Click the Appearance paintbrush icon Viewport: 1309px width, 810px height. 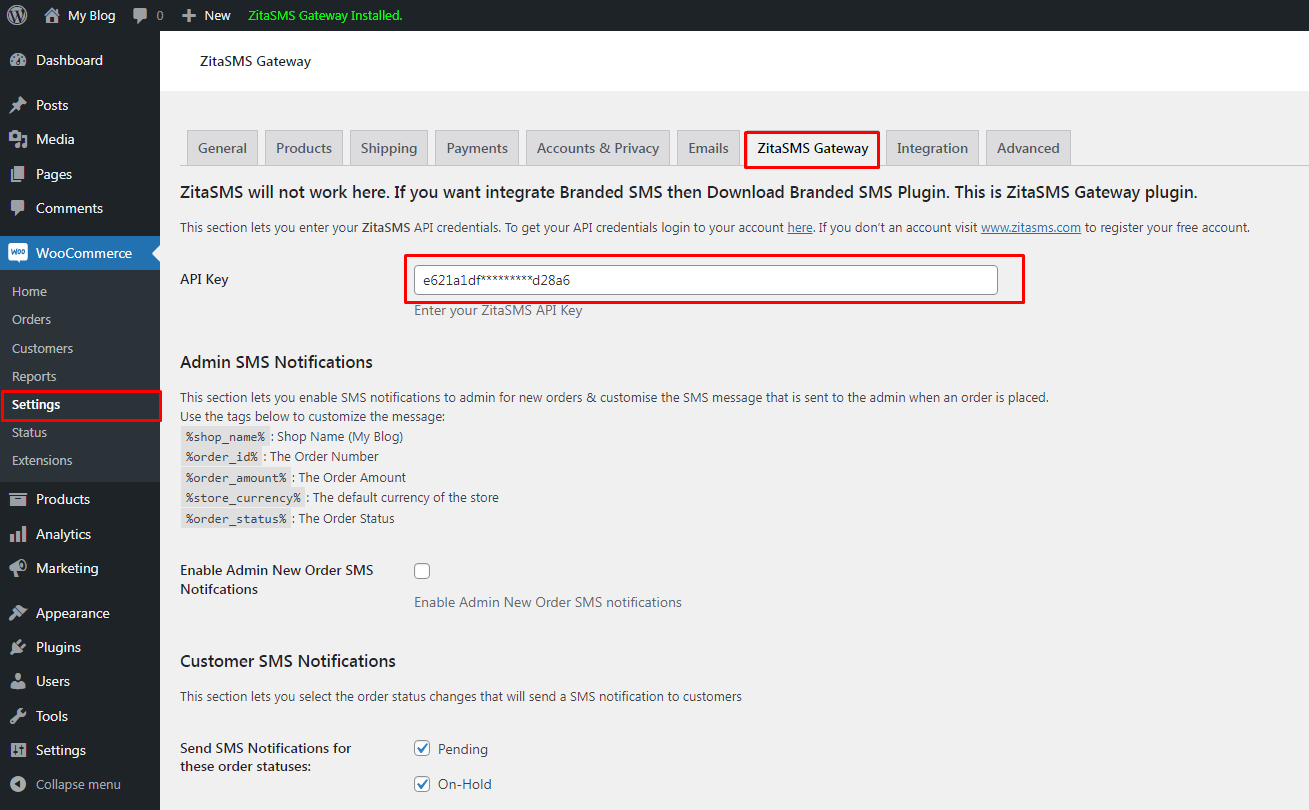point(18,613)
